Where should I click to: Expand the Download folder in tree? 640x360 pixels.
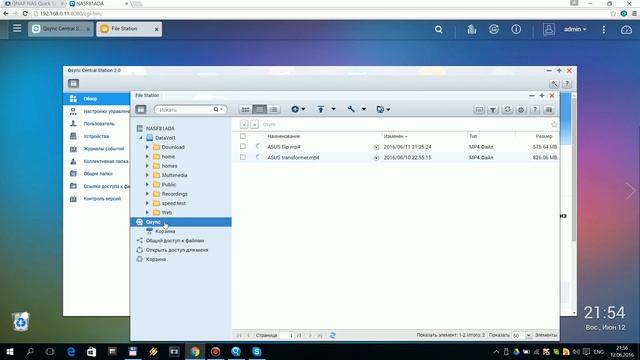click(x=147, y=147)
